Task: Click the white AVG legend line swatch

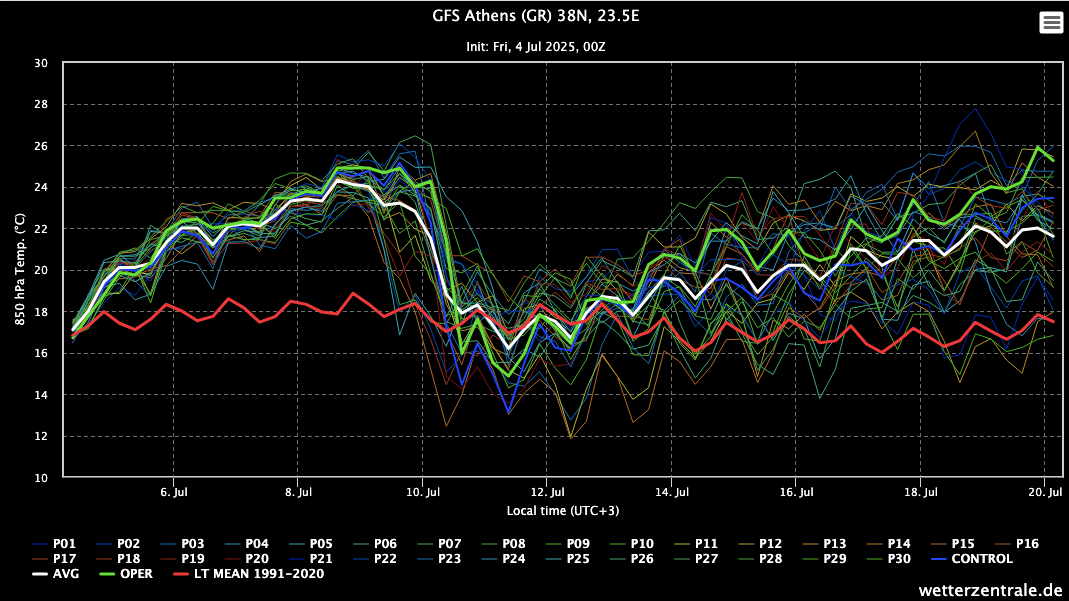Action: coord(40,574)
